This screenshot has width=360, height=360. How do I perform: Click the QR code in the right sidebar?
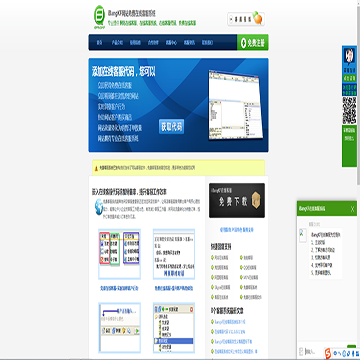pyautogui.click(x=349, y=110)
